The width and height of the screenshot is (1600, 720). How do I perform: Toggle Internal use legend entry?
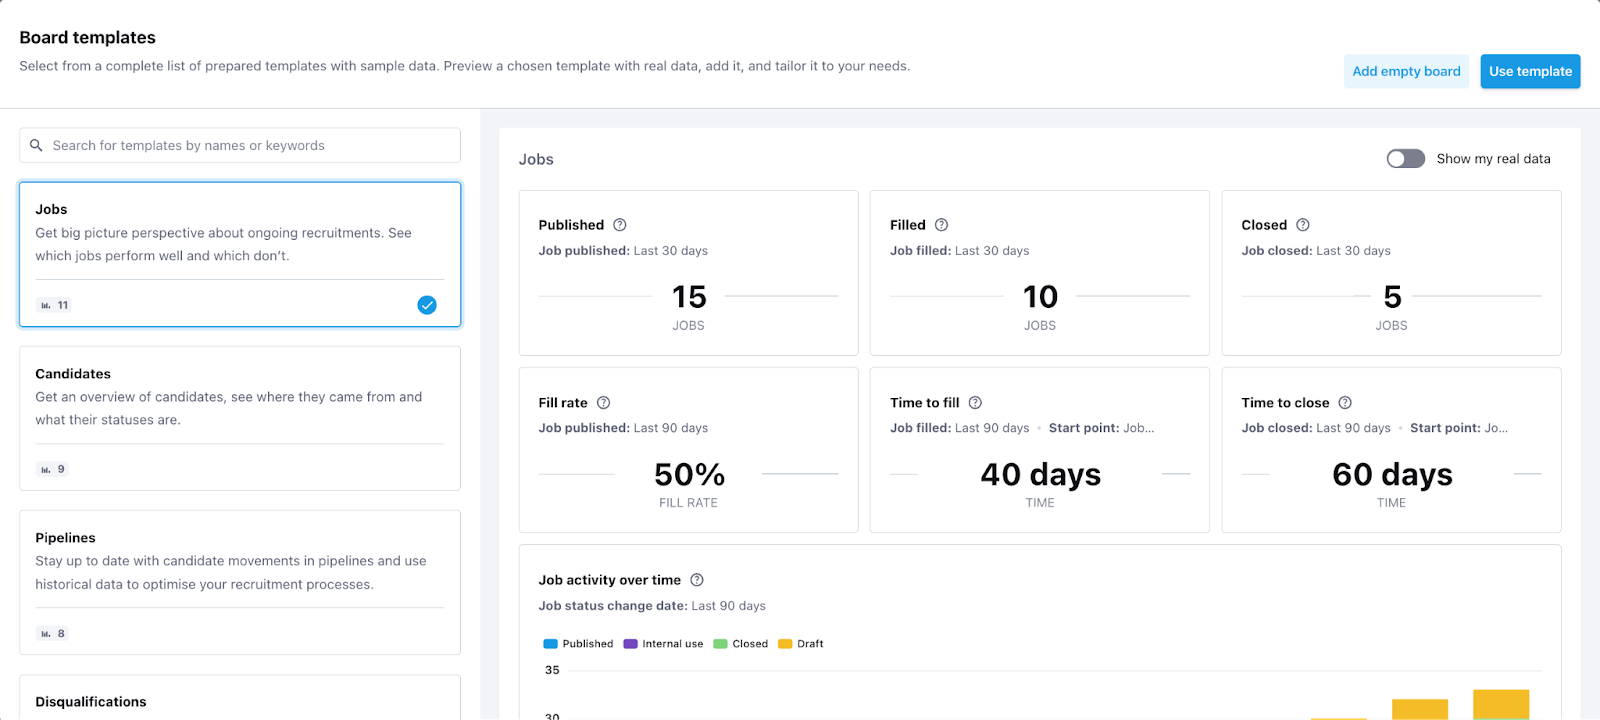(x=663, y=644)
